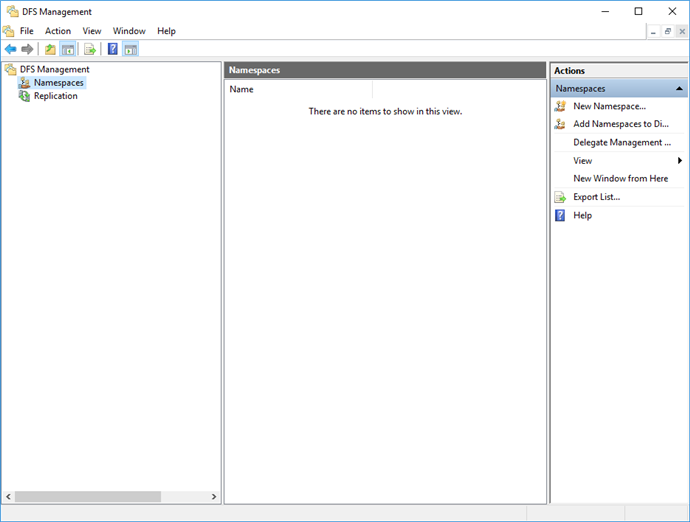Screen dimensions: 690x522
Task: Restore the inner MDI child window
Action: click(668, 32)
